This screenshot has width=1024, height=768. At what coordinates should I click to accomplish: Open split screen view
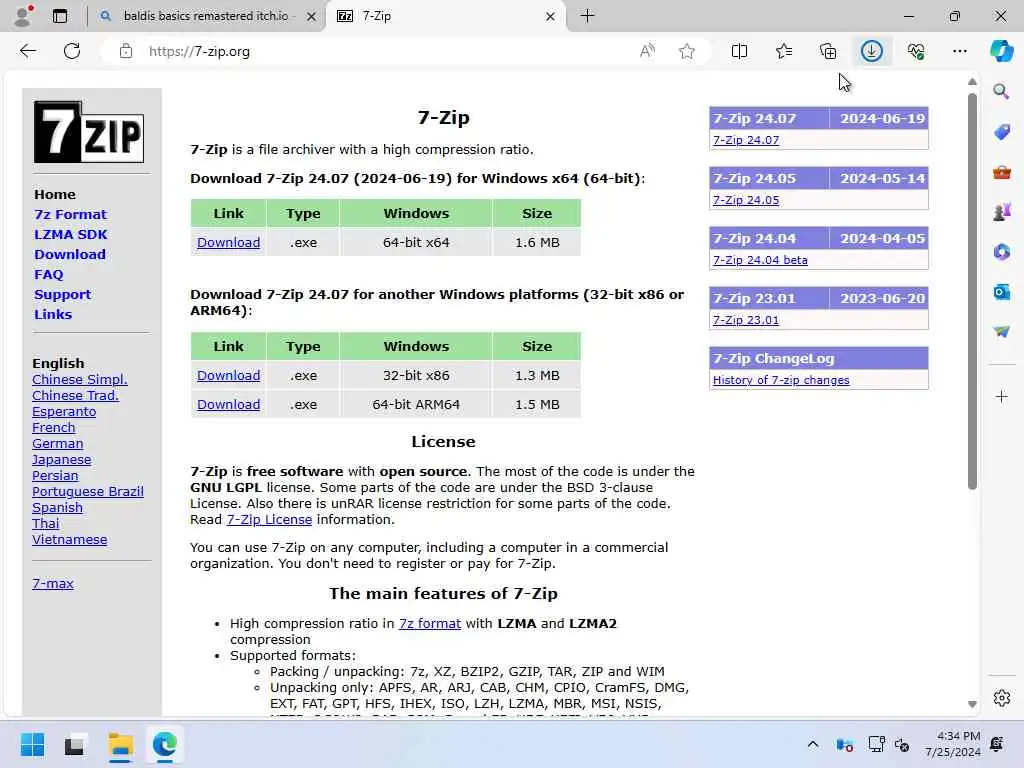pos(739,51)
